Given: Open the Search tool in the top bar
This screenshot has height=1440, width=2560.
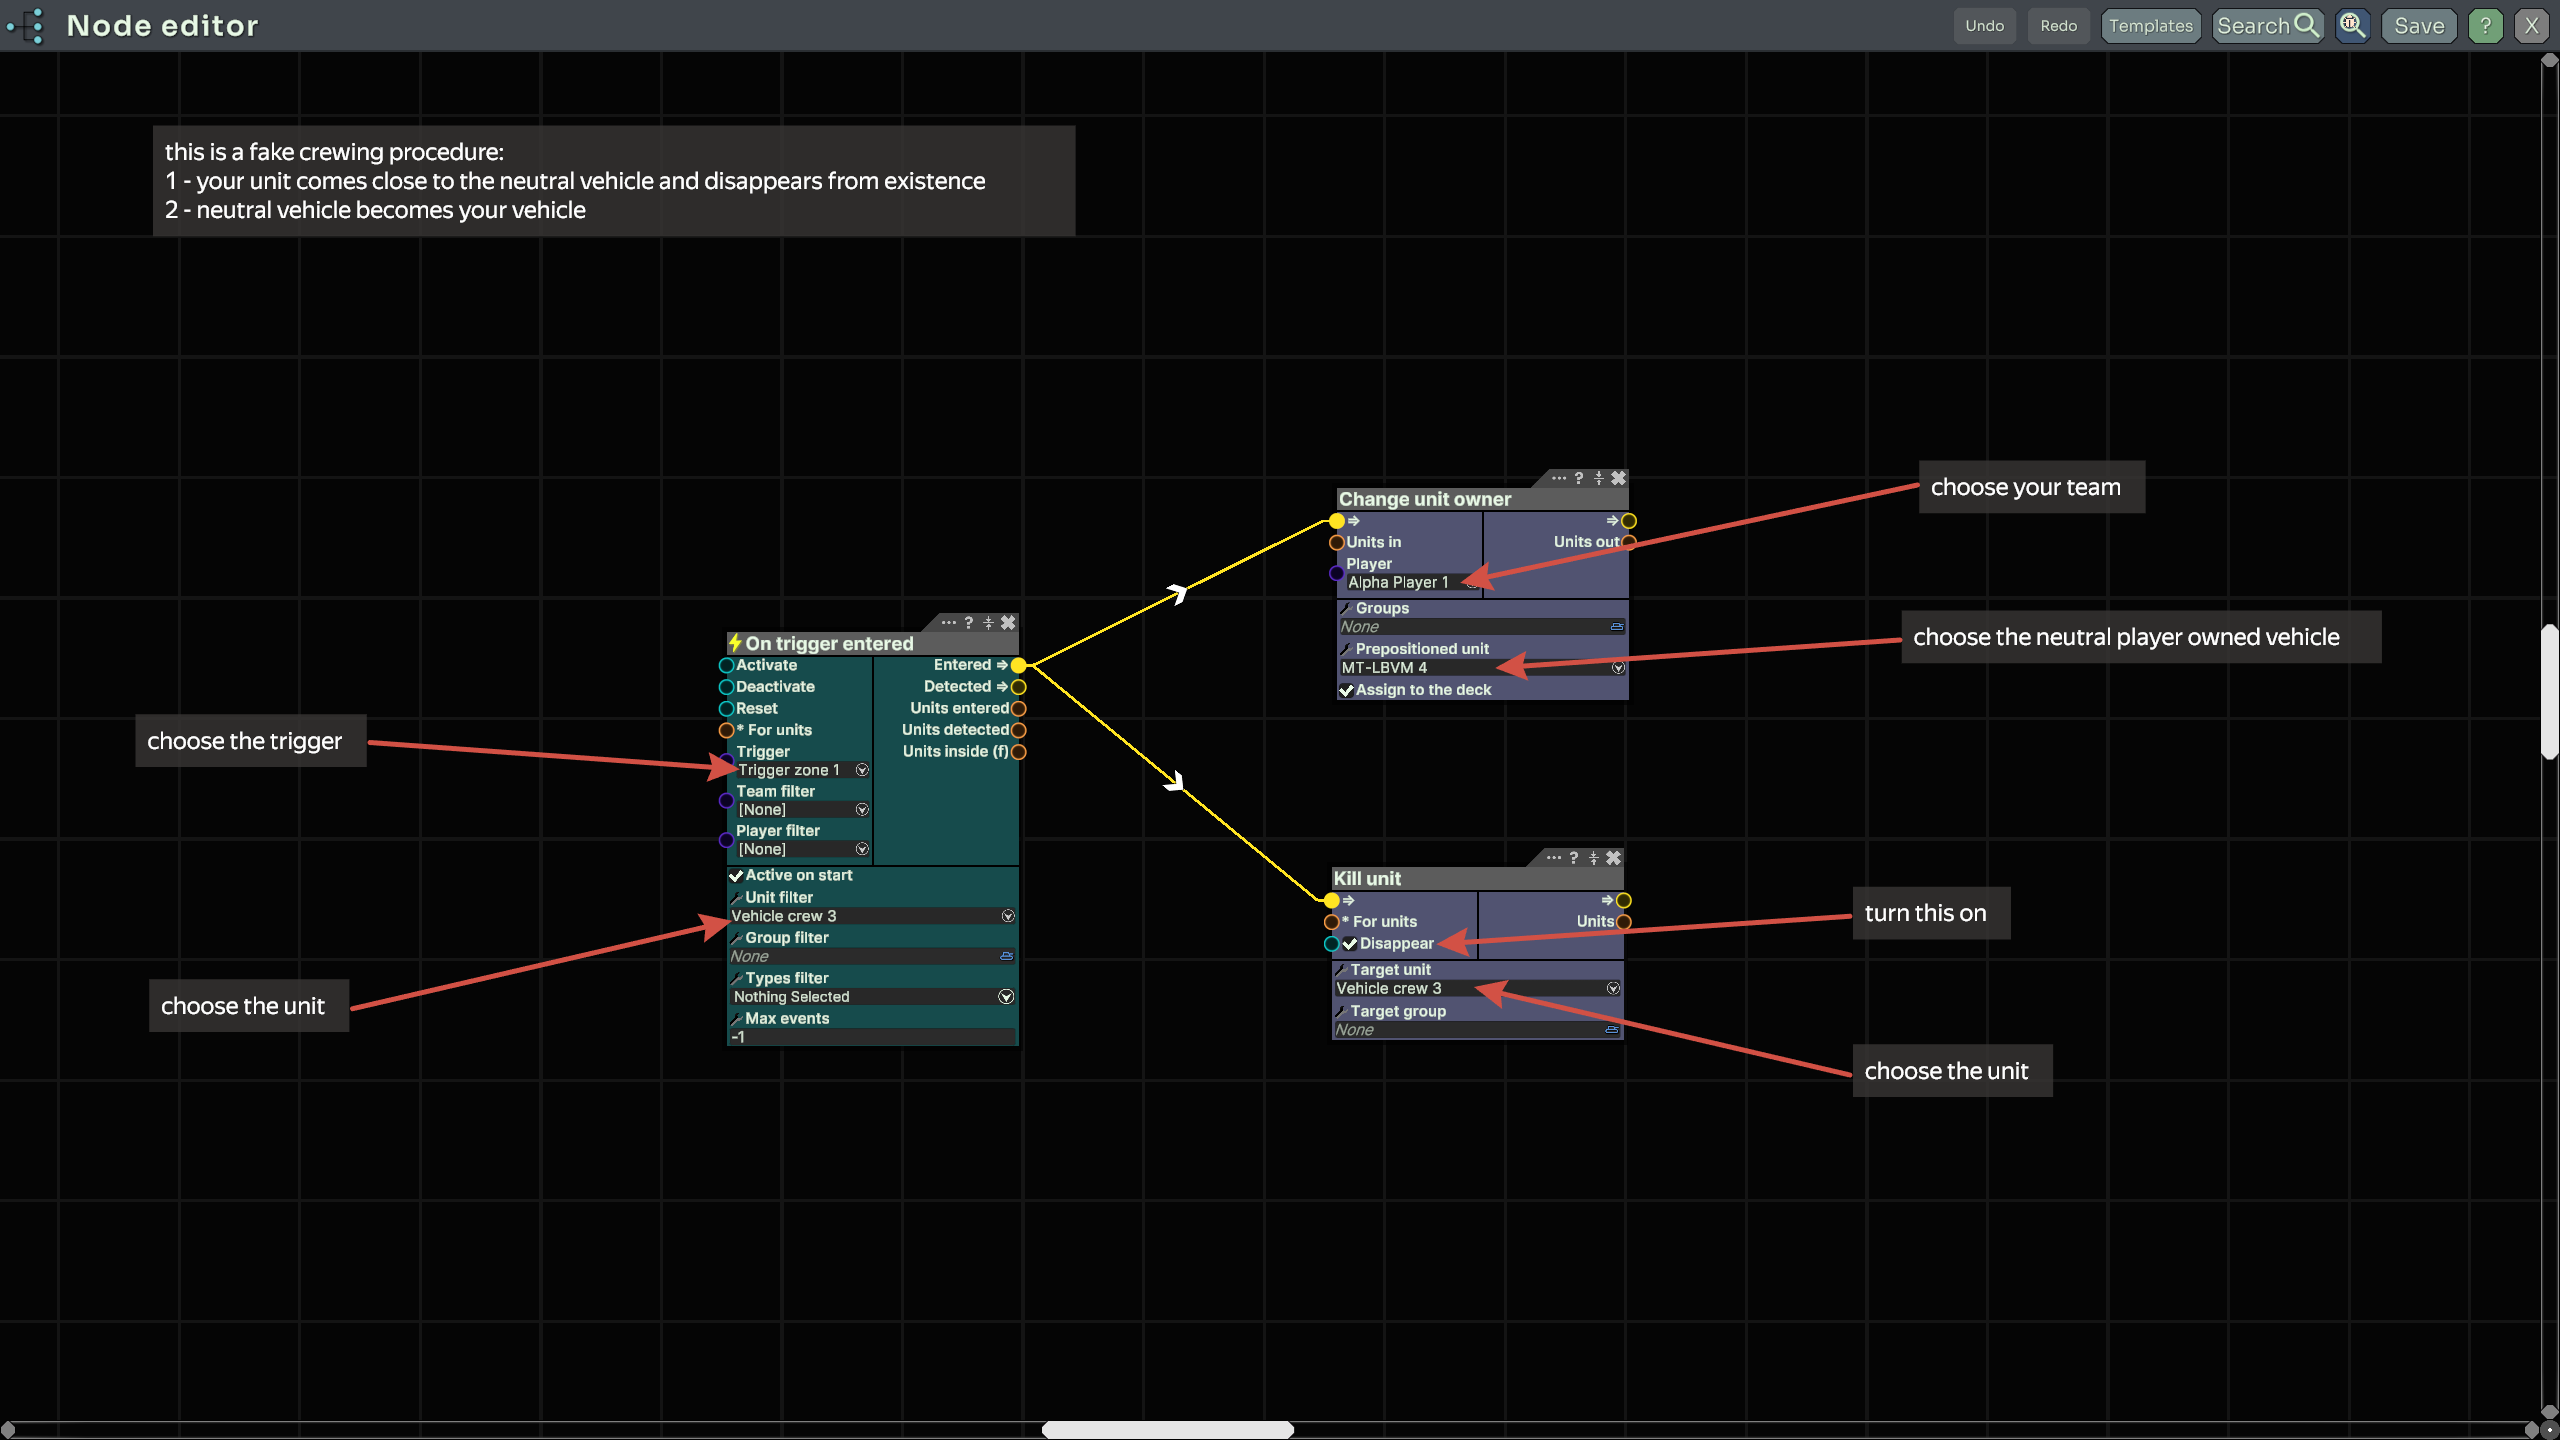Looking at the screenshot, I should pos(2266,26).
